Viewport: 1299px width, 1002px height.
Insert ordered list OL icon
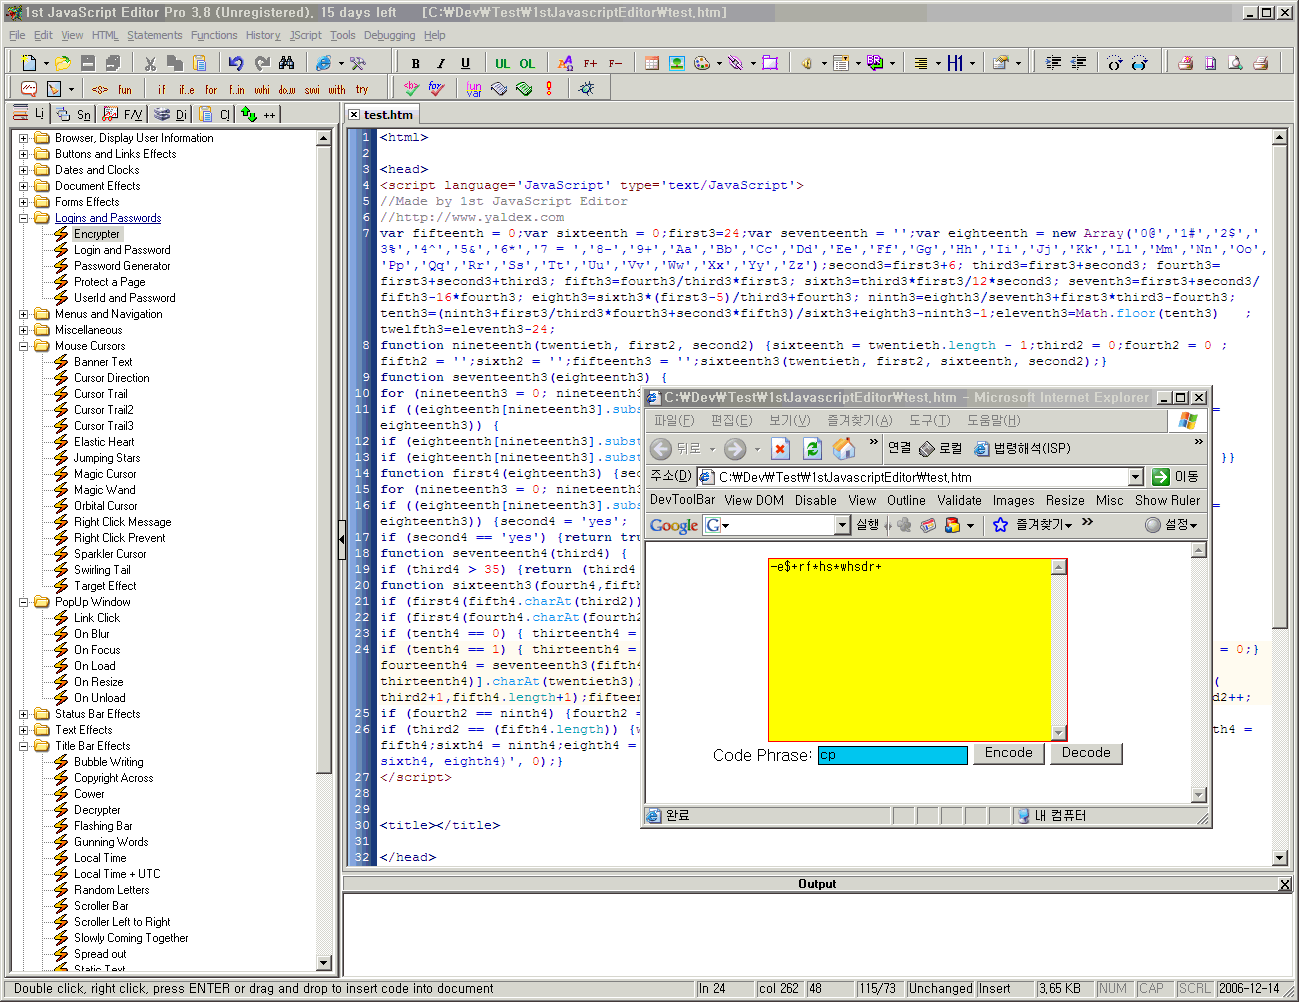(x=527, y=63)
